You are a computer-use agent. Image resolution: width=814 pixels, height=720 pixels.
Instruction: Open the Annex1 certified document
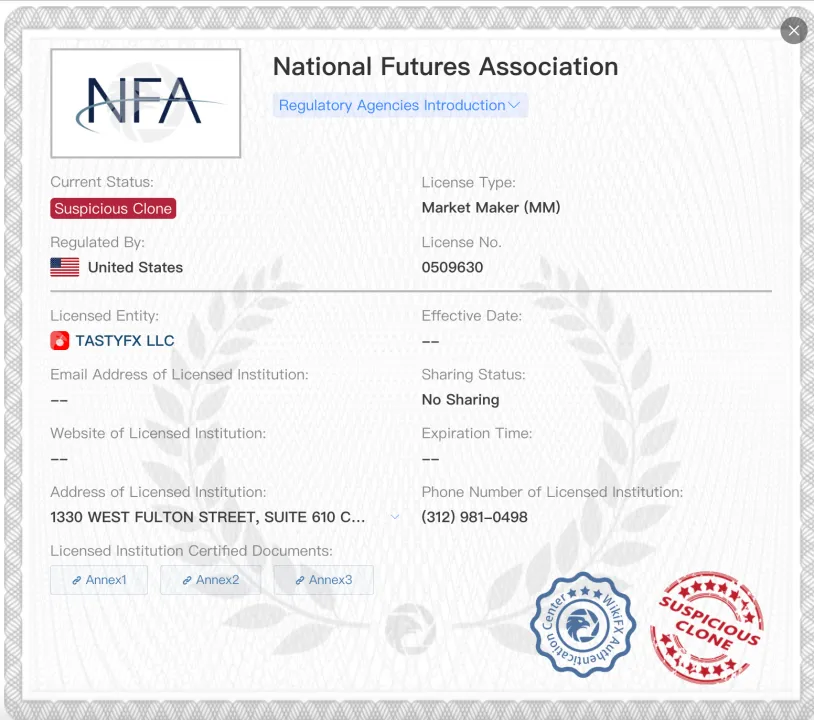99,580
